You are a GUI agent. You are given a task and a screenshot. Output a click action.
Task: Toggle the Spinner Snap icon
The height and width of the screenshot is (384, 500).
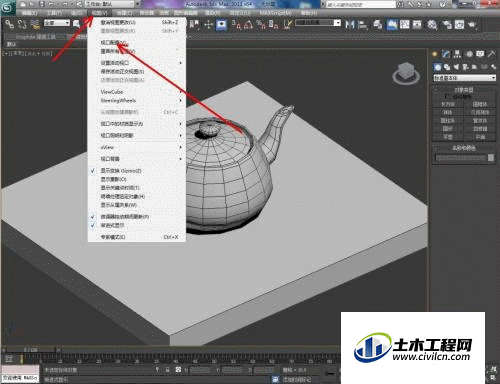click(x=273, y=25)
